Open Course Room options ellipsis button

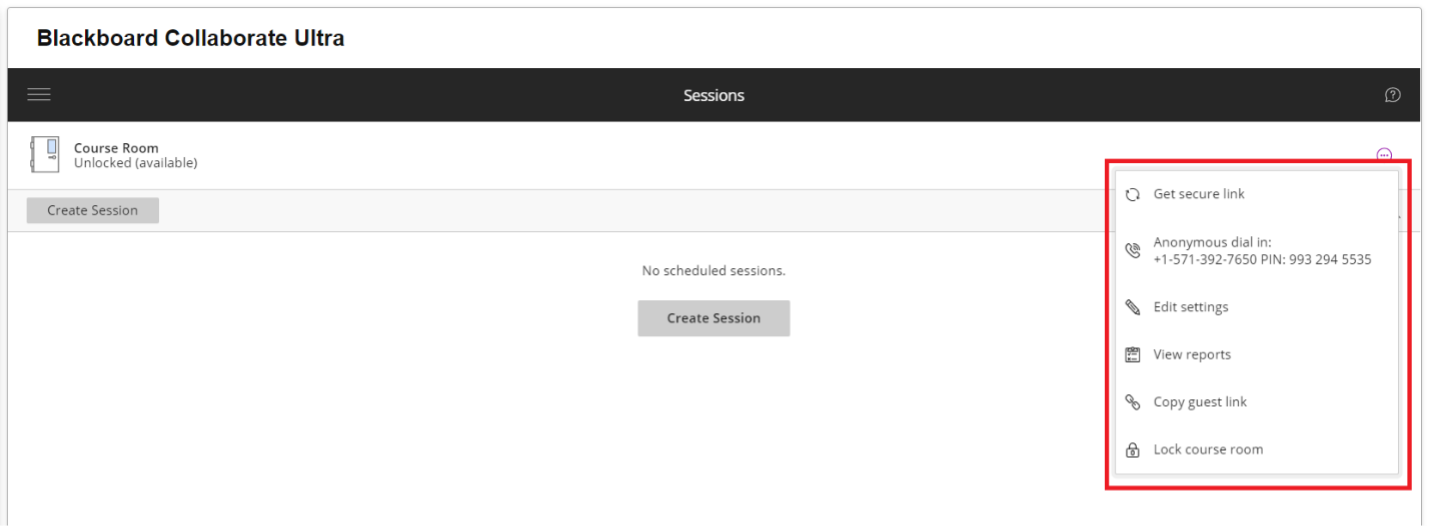[x=1384, y=155]
